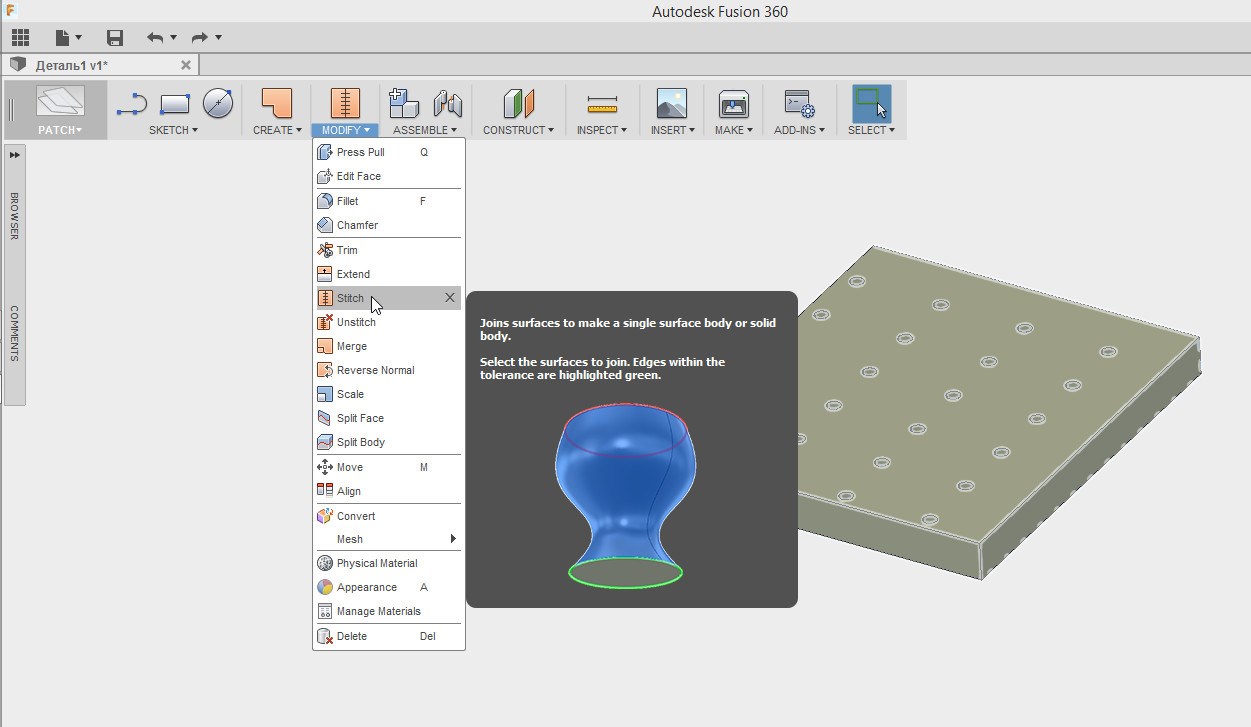
Task: Choose Unstitch menu item
Action: coord(388,322)
